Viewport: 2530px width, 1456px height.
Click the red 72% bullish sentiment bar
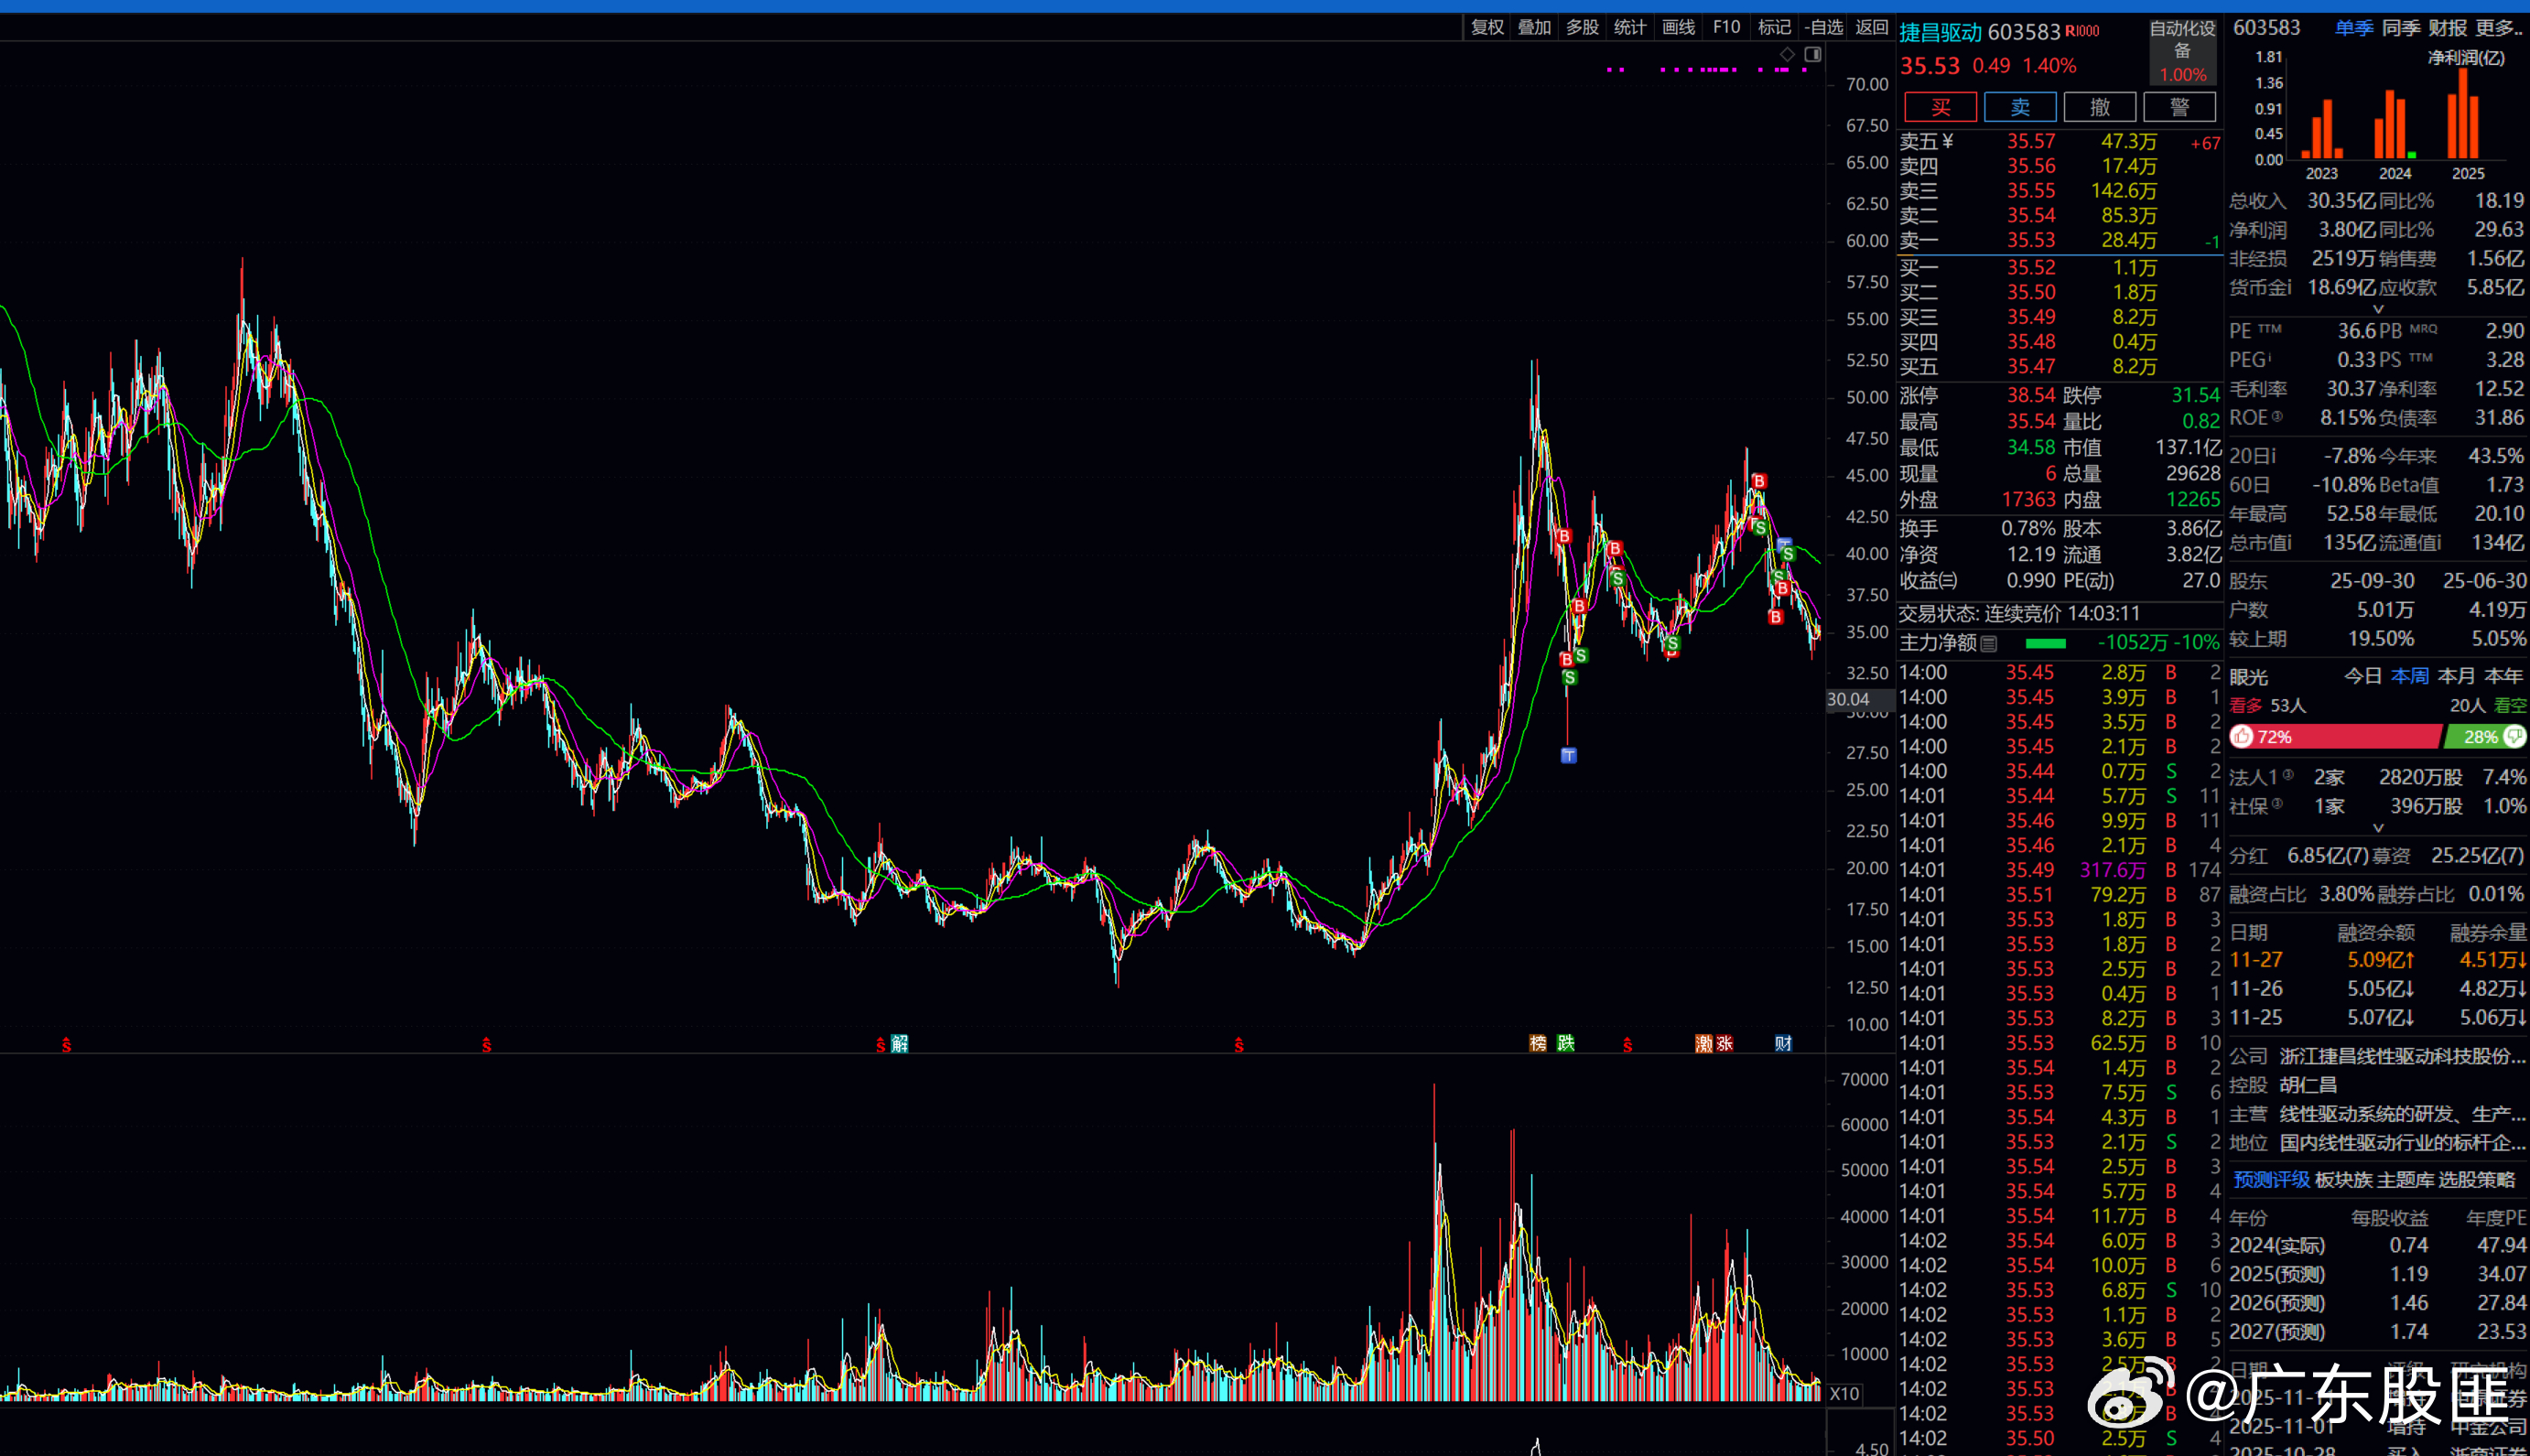pyautogui.click(x=2340, y=737)
